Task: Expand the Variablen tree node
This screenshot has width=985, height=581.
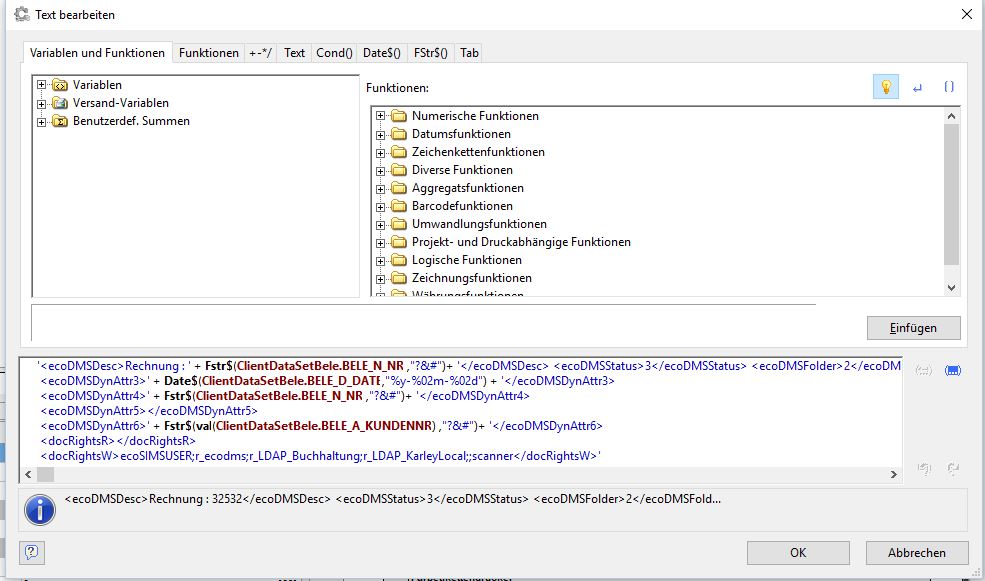Action: [x=41, y=85]
